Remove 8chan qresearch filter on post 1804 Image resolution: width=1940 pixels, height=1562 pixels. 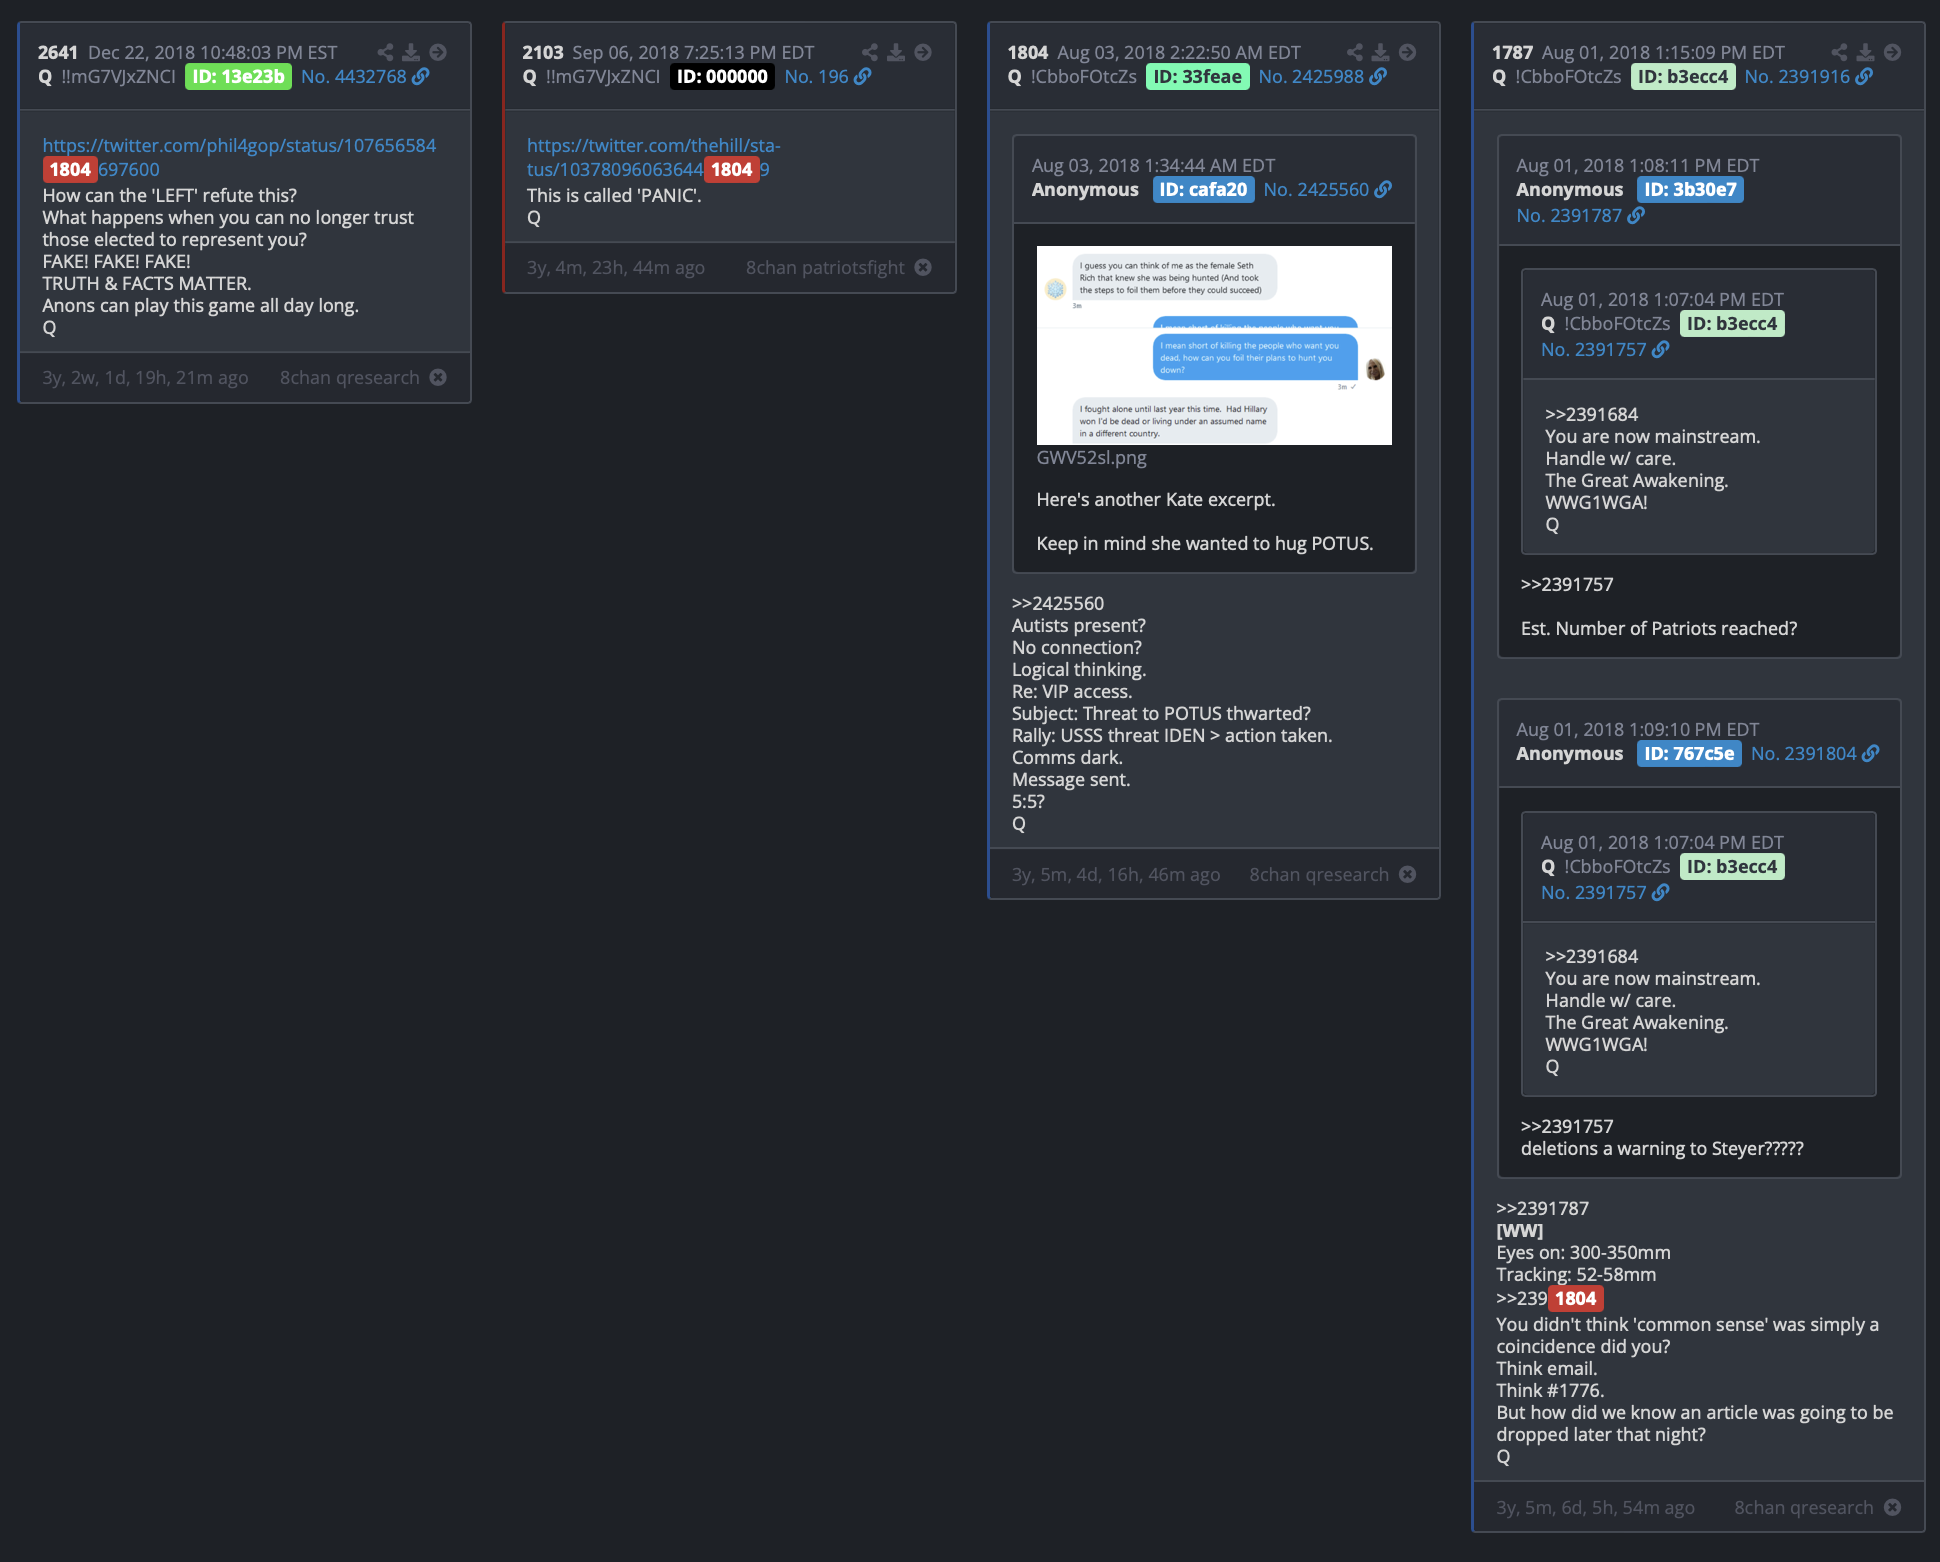[x=1408, y=874]
